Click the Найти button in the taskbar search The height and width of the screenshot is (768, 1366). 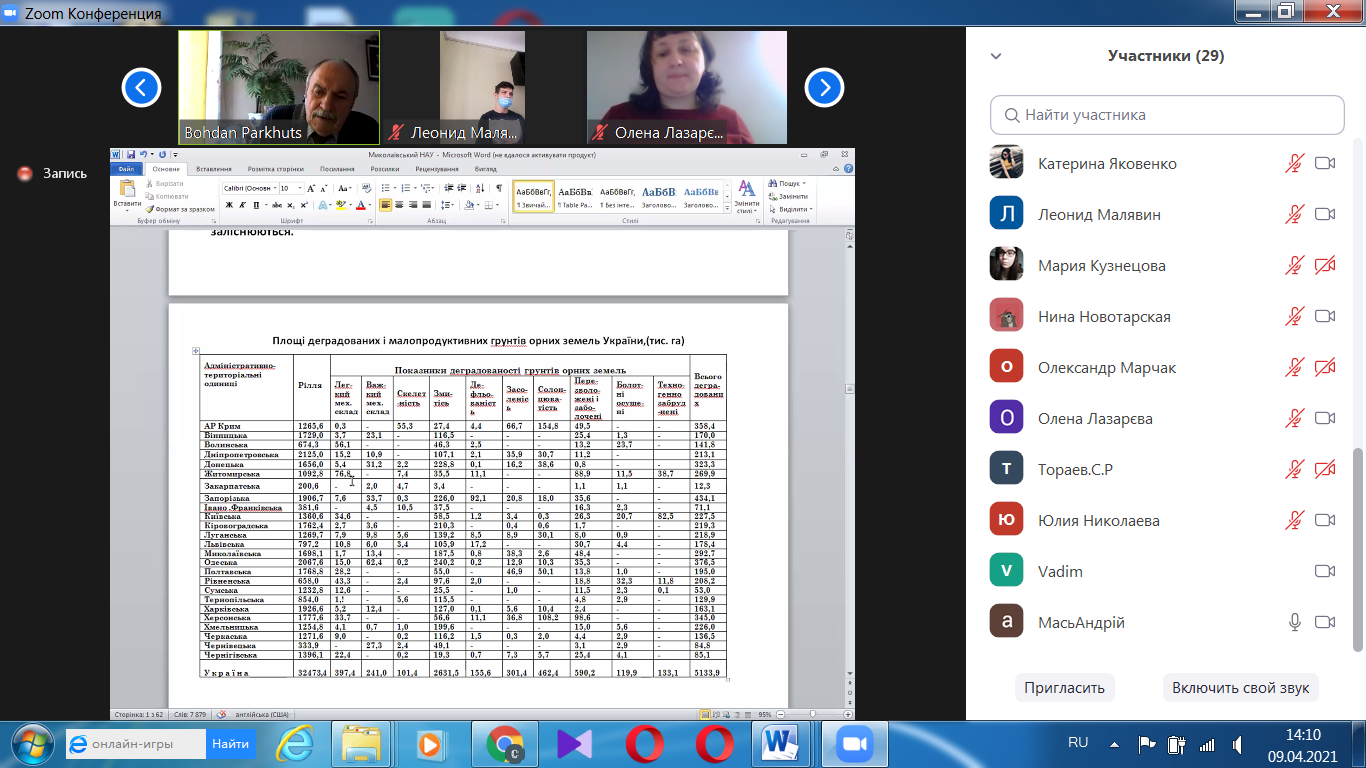click(x=230, y=744)
